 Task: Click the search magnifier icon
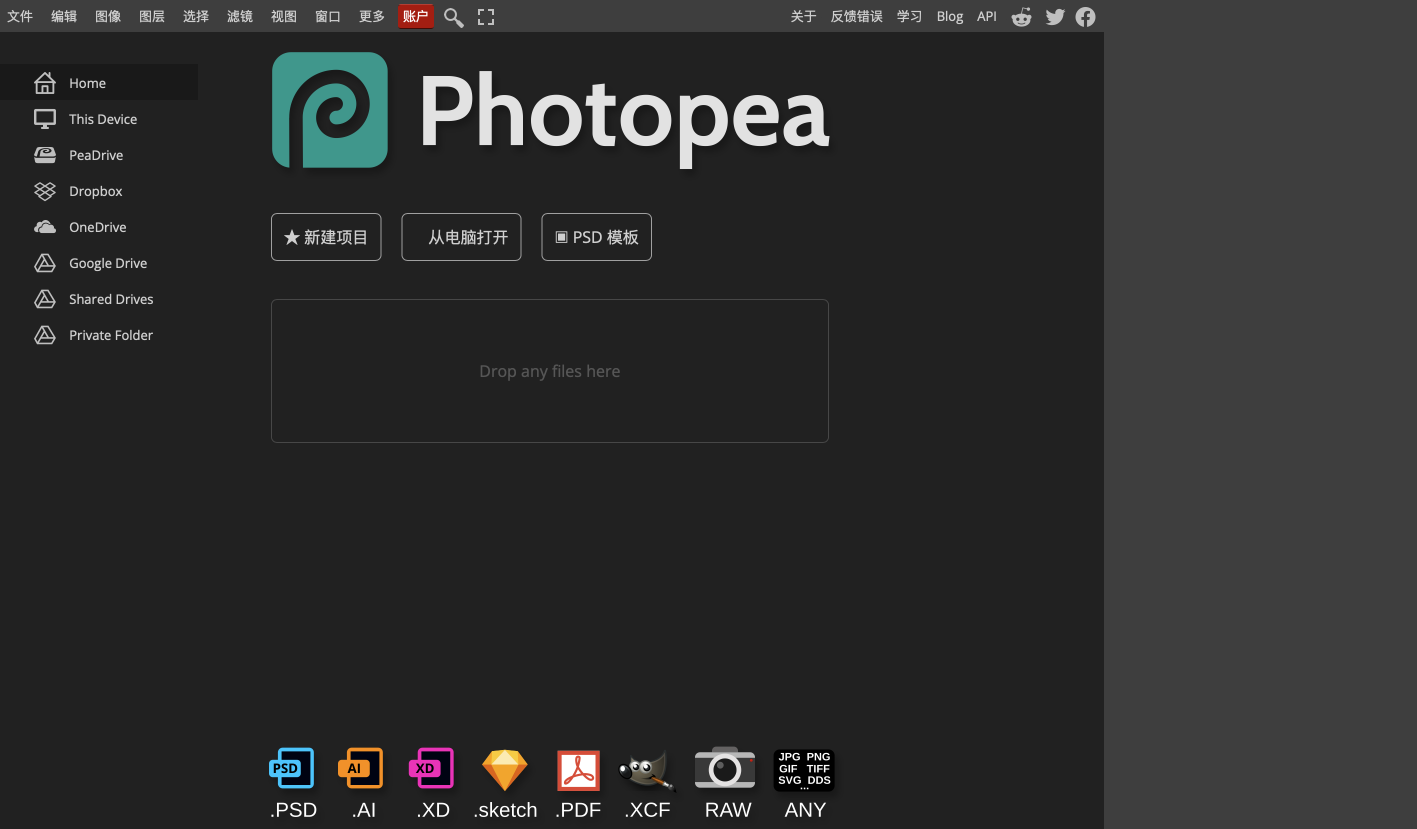453,17
